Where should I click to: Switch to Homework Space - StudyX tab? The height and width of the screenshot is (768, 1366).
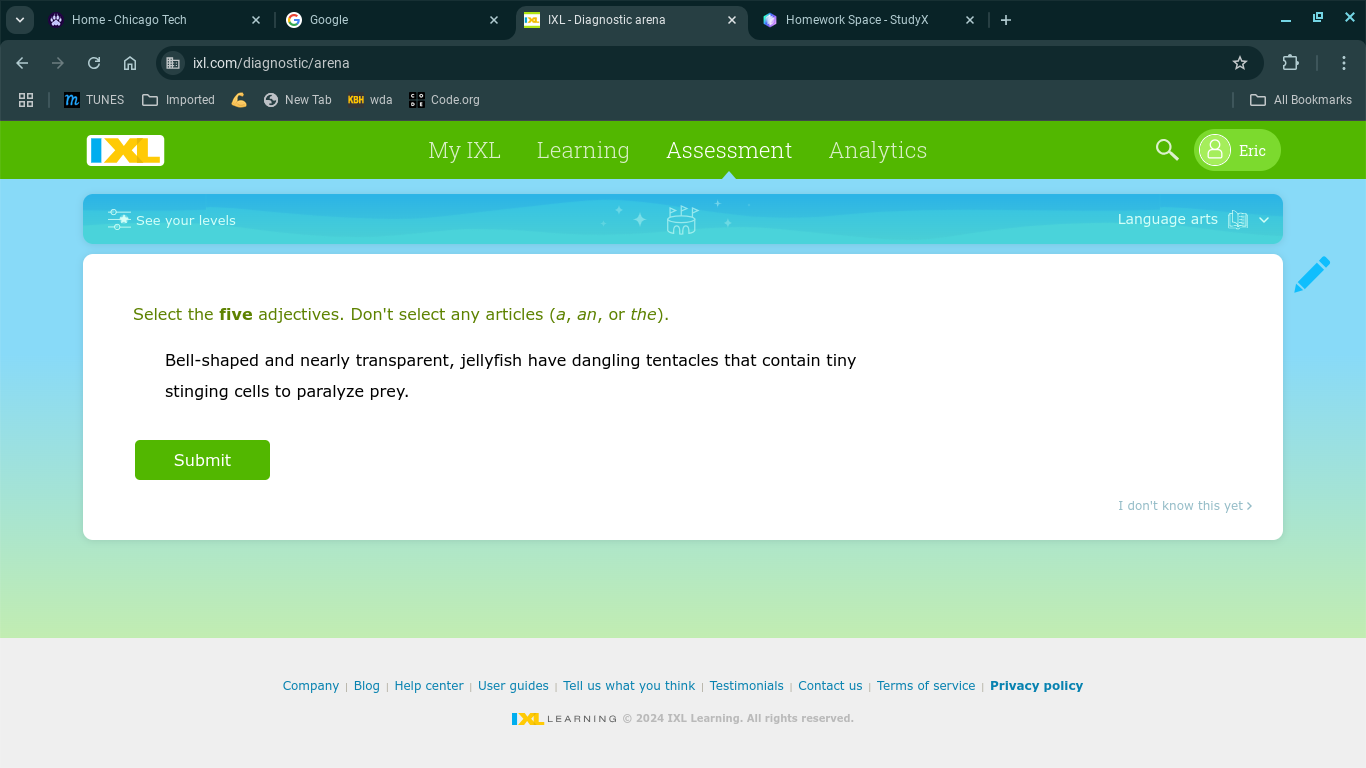tap(867, 20)
